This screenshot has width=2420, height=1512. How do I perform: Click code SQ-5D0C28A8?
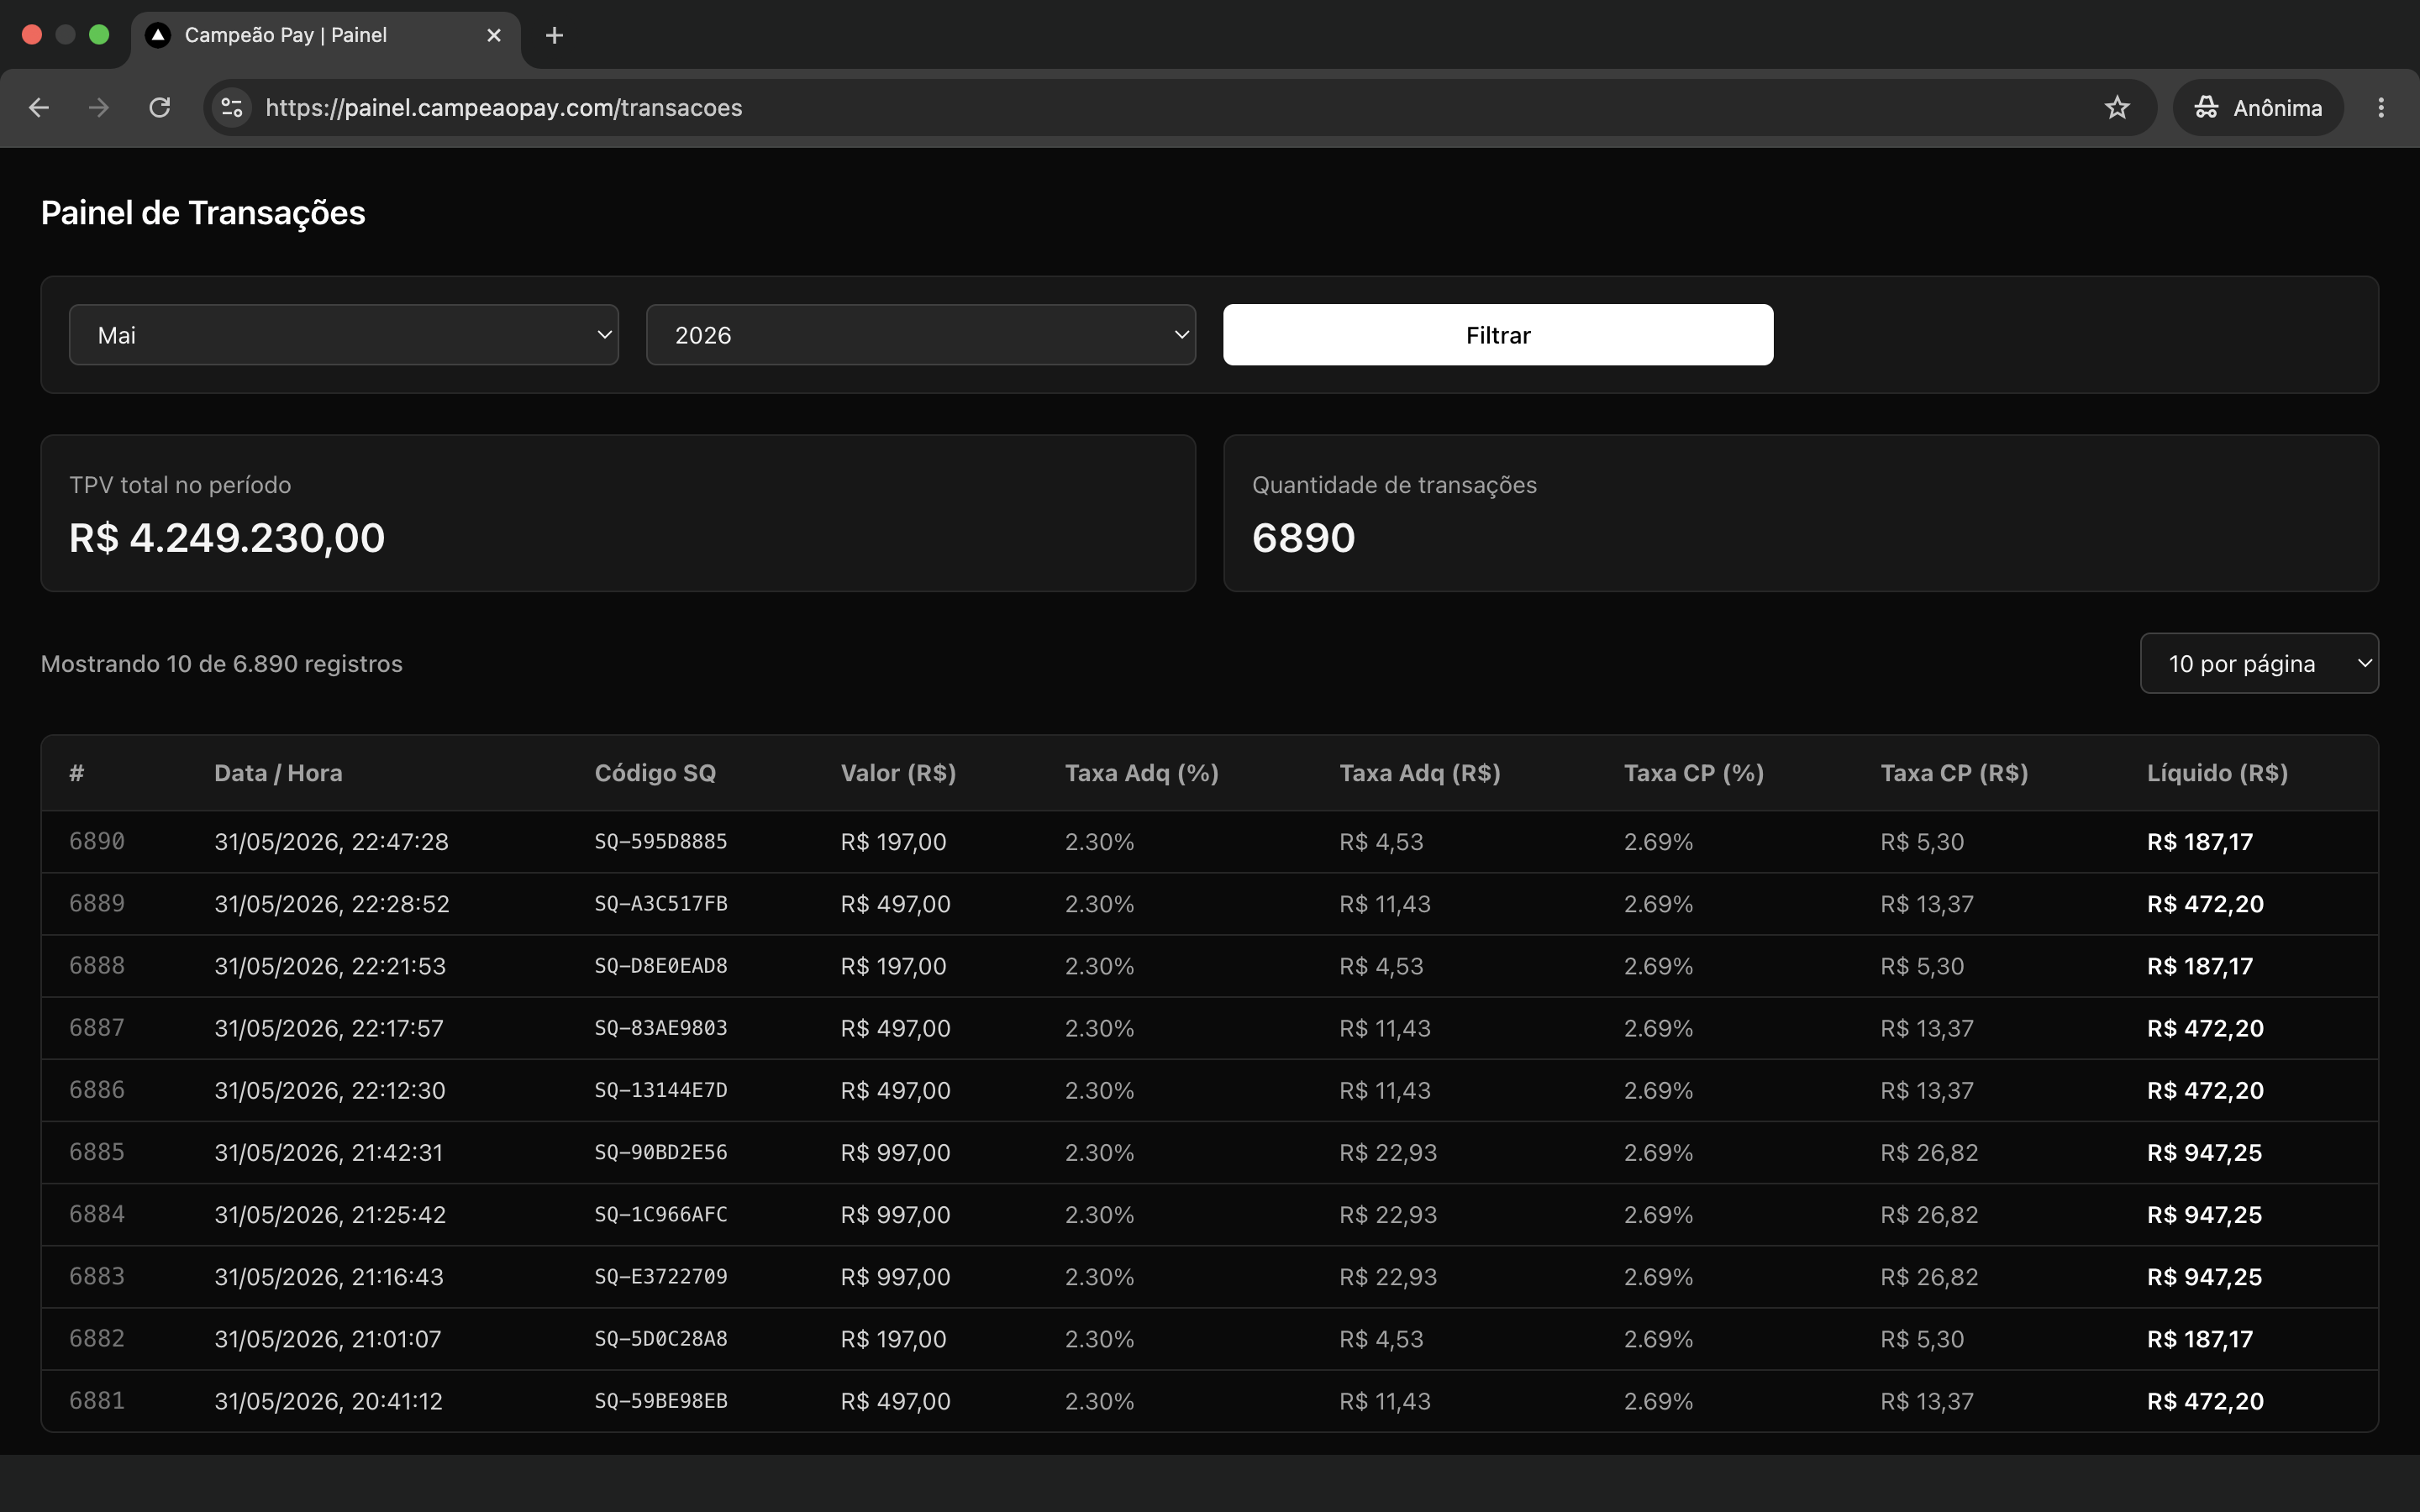[661, 1339]
